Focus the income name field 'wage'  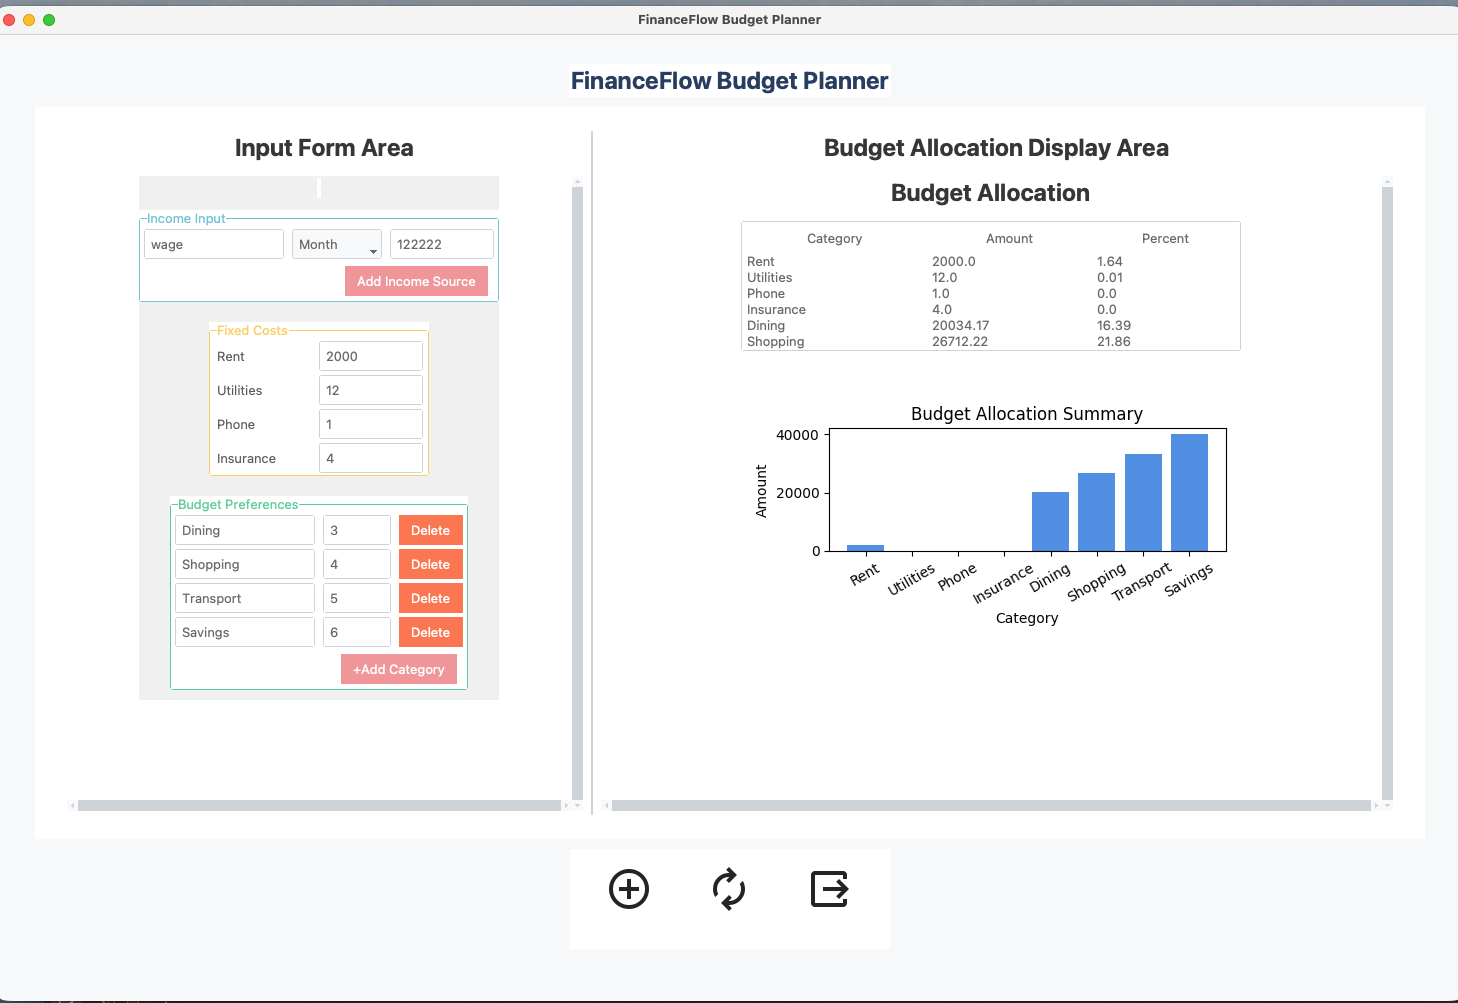point(214,244)
